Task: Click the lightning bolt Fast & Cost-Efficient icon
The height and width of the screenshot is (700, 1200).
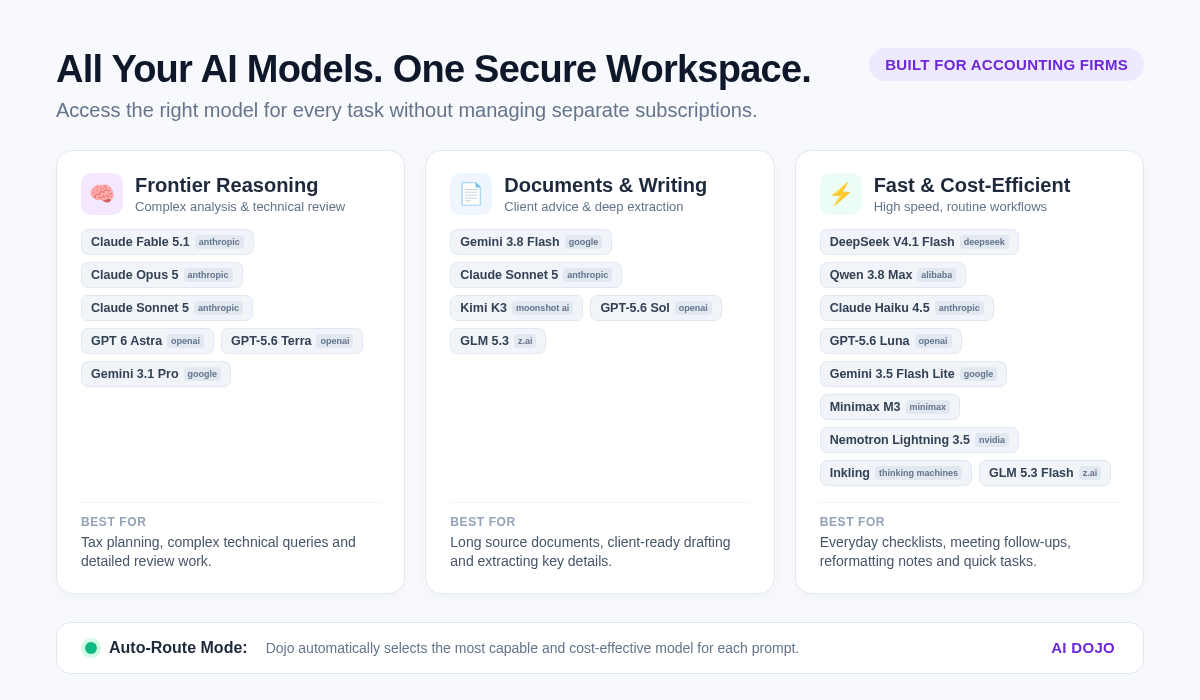Action: 841,194
